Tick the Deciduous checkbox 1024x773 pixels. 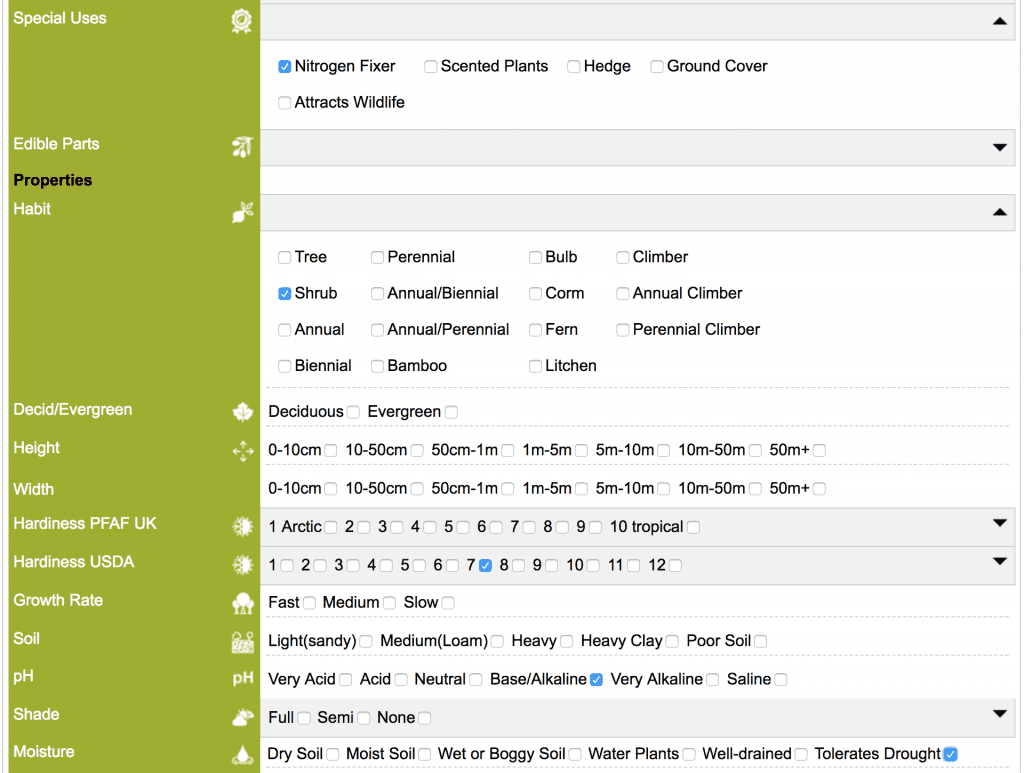click(353, 412)
